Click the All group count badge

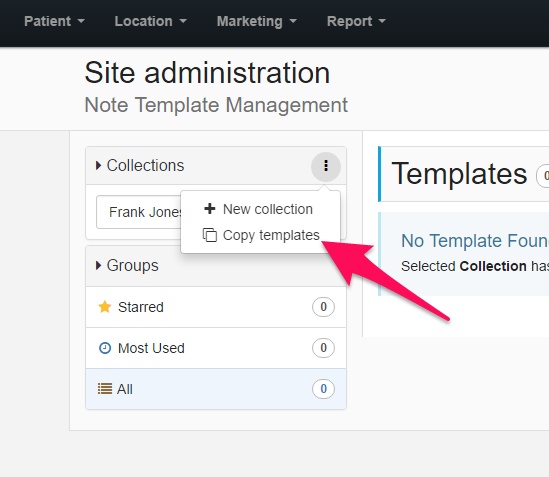point(323,389)
